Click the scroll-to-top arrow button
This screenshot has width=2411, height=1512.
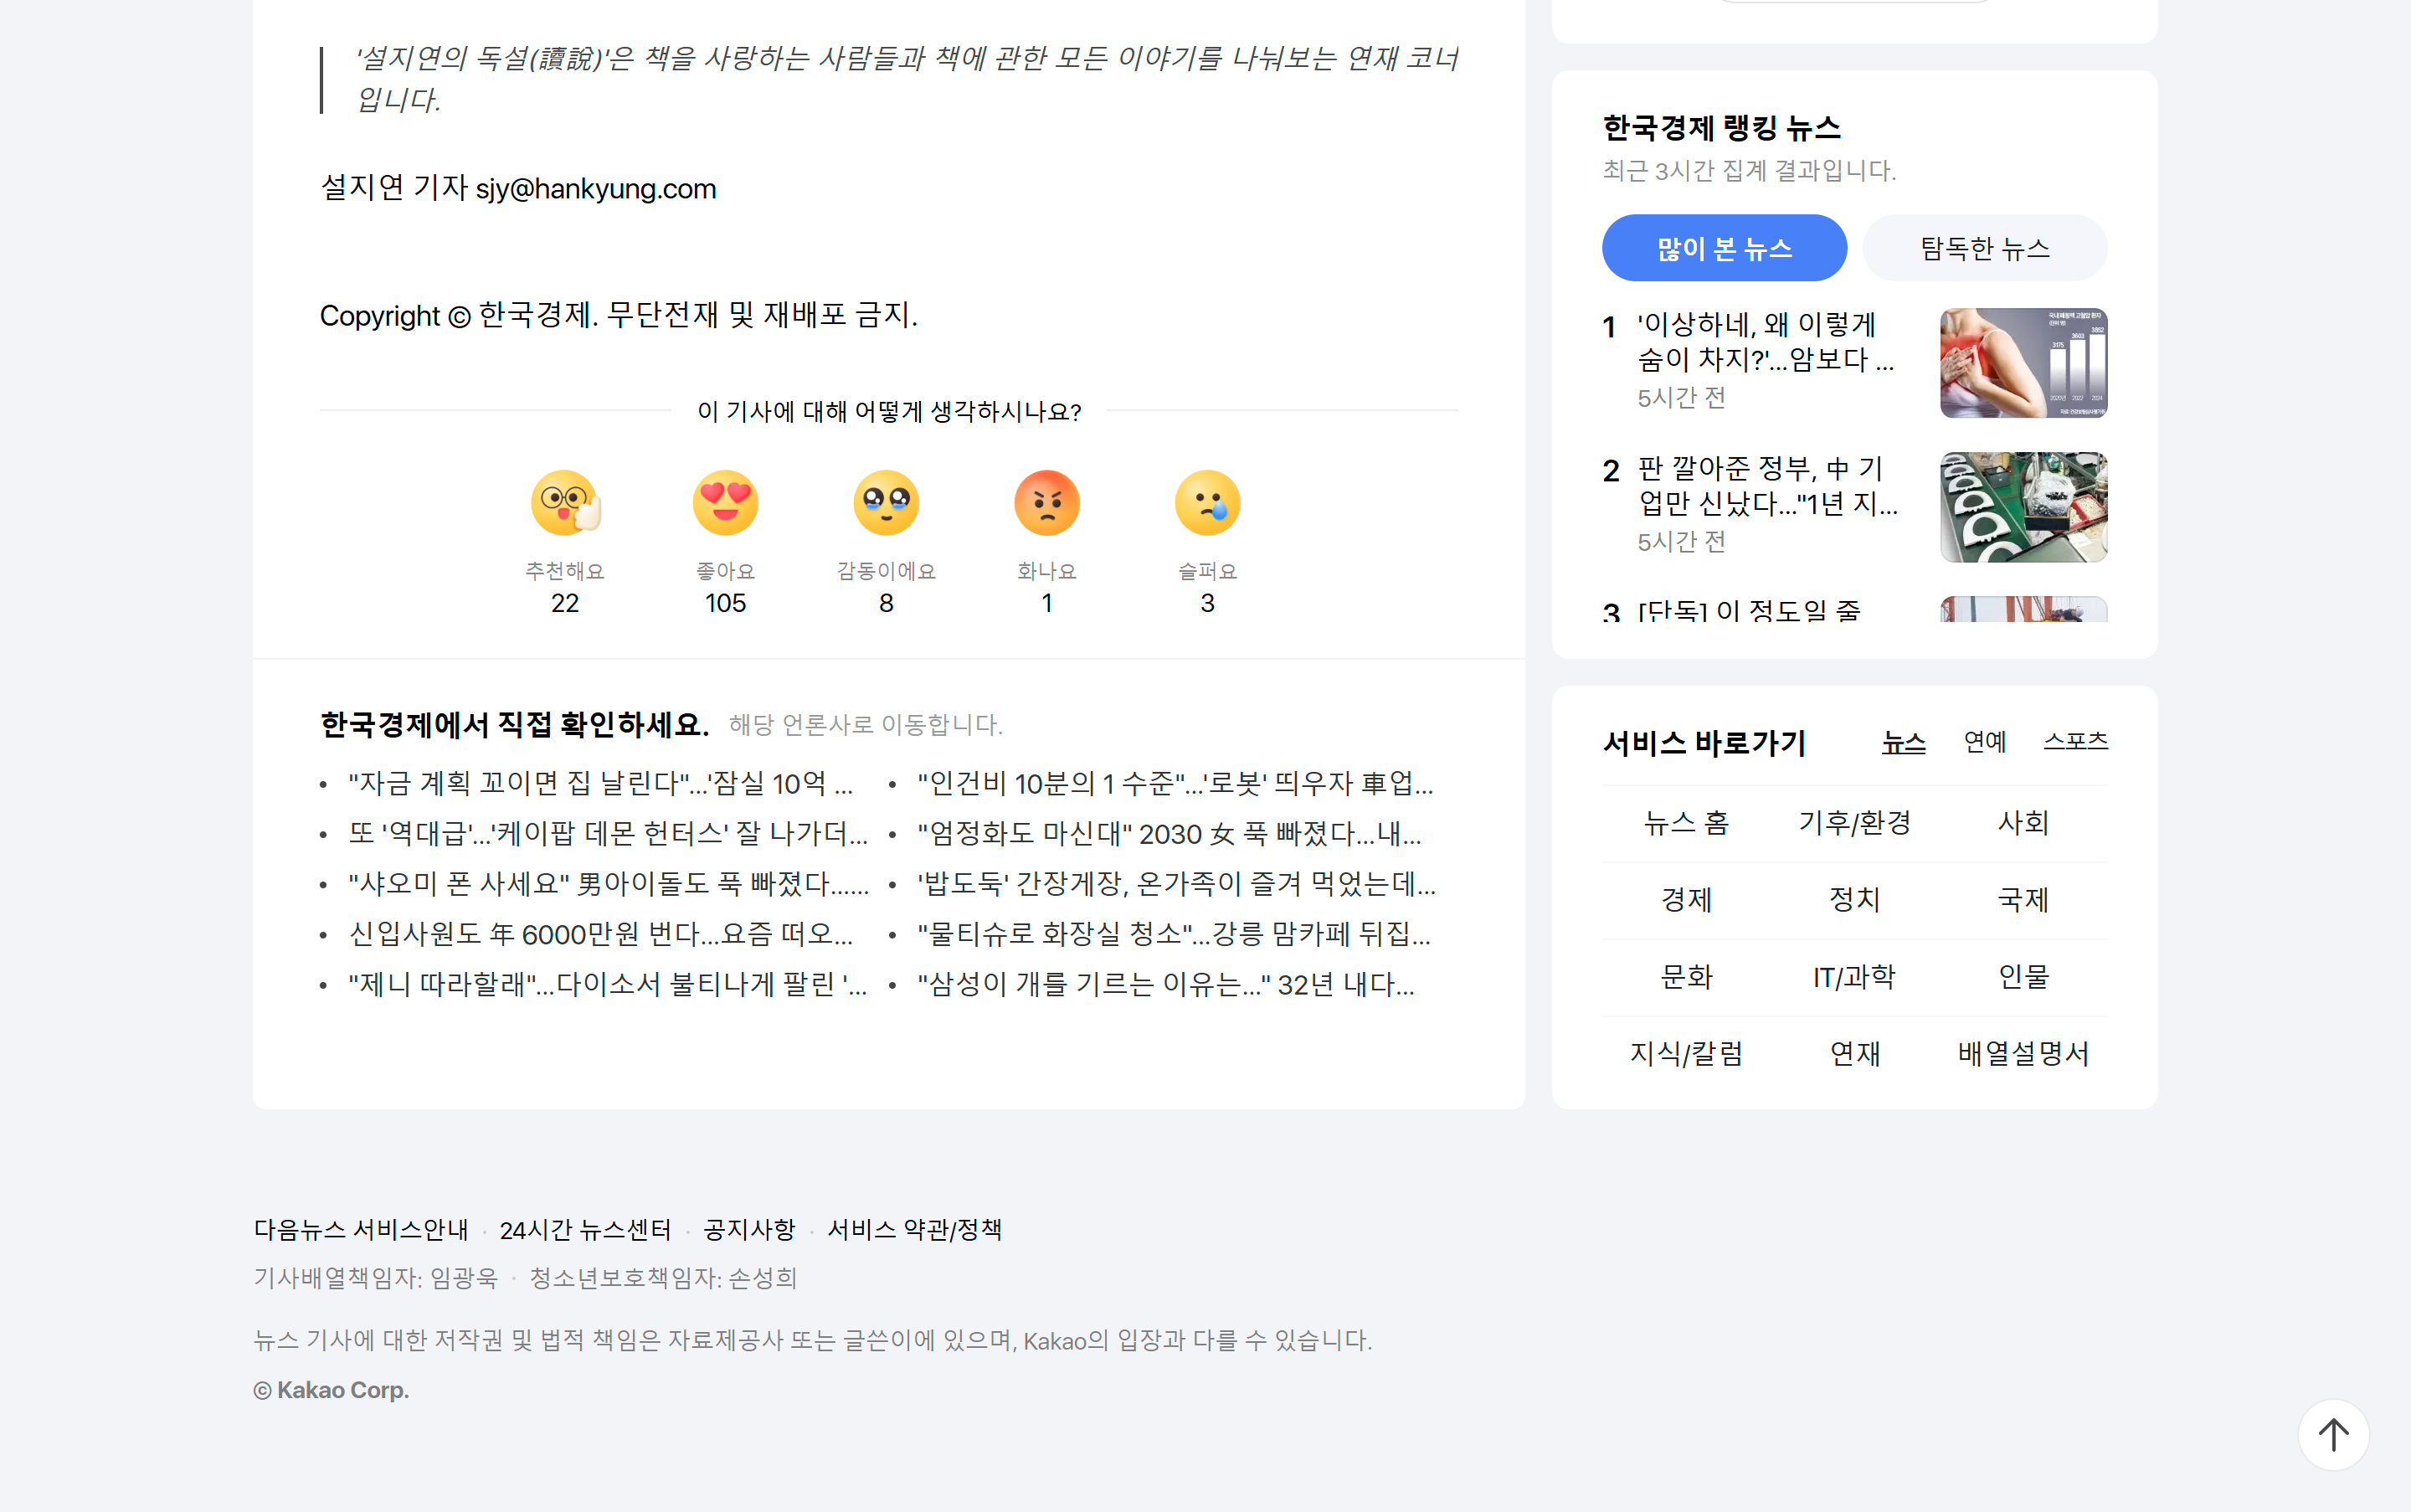(x=2333, y=1435)
